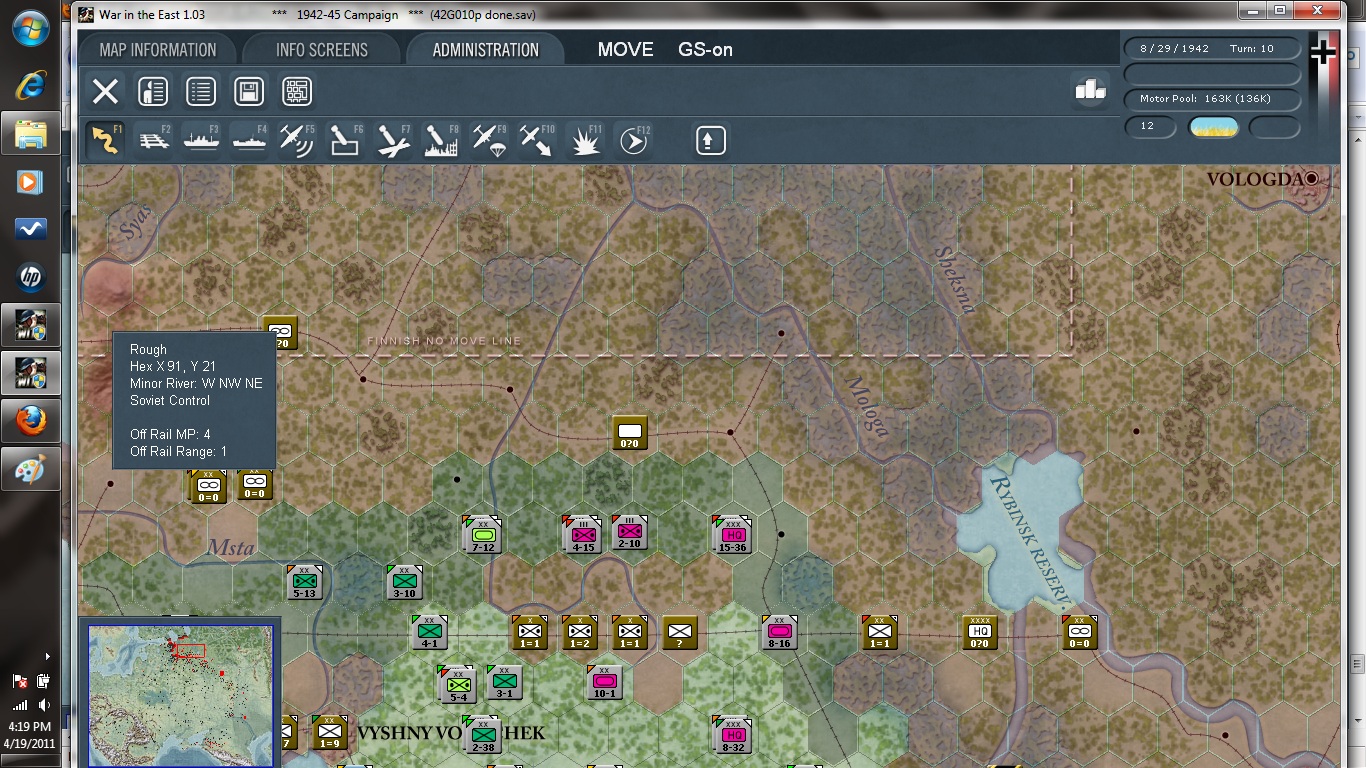The image size is (1366, 768).
Task: Select the green infantry unit 5-13
Action: 304,583
